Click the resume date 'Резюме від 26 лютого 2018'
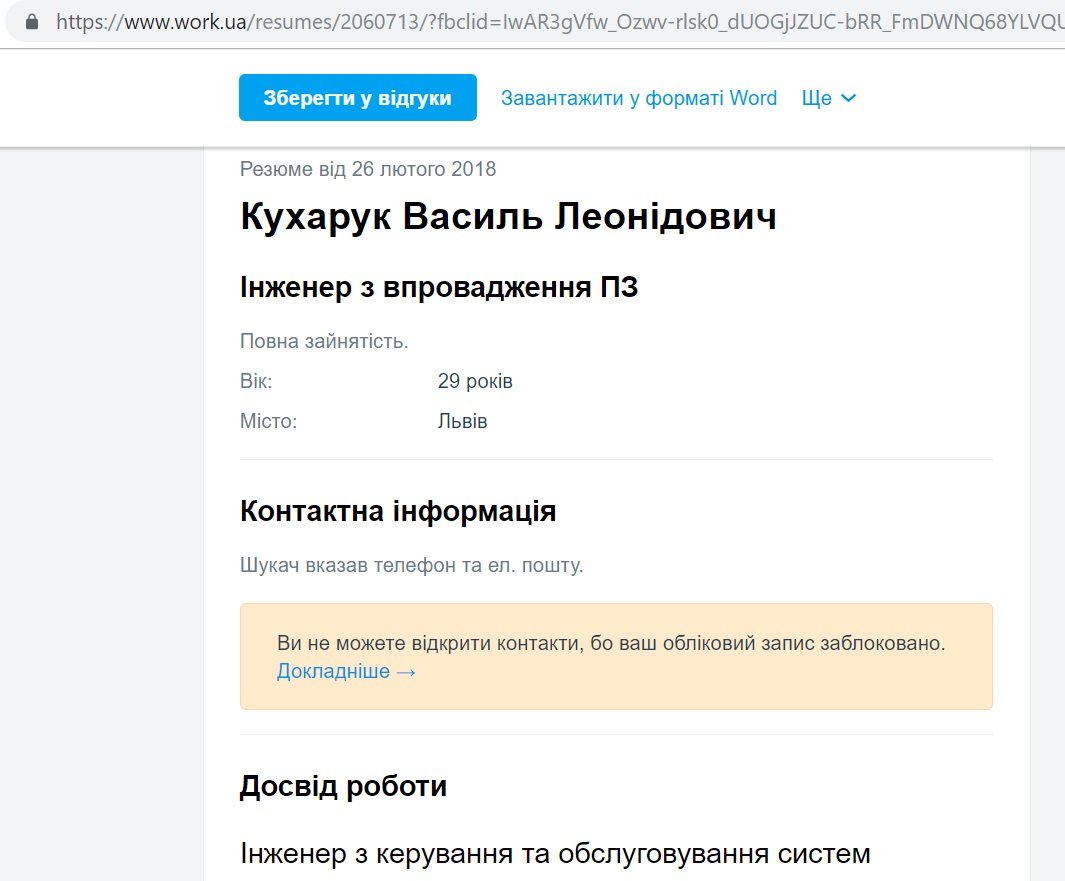Viewport: 1065px width, 881px height. (x=368, y=169)
